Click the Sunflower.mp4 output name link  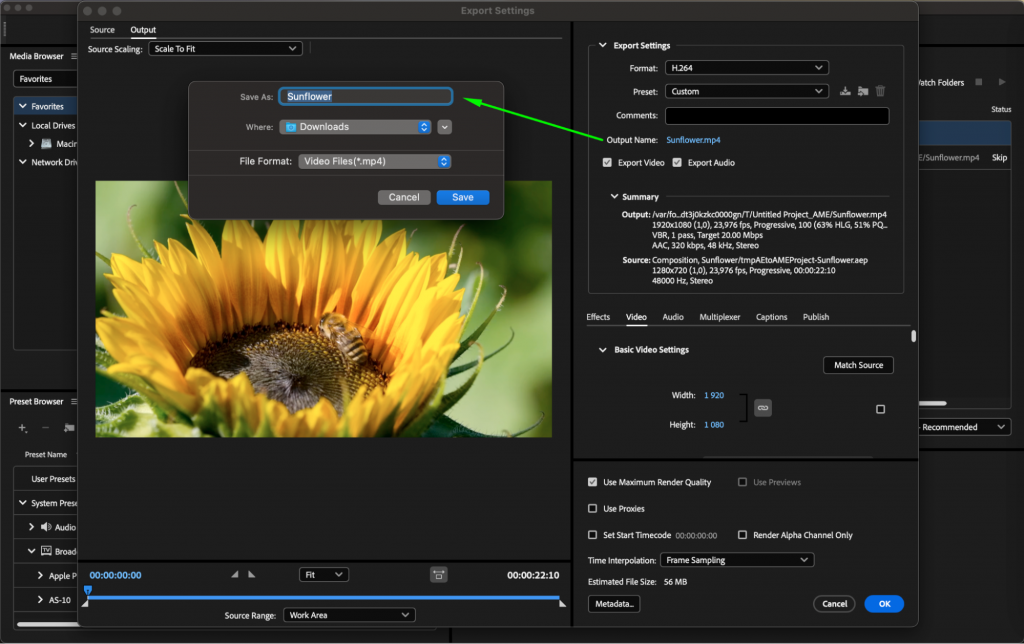693,139
